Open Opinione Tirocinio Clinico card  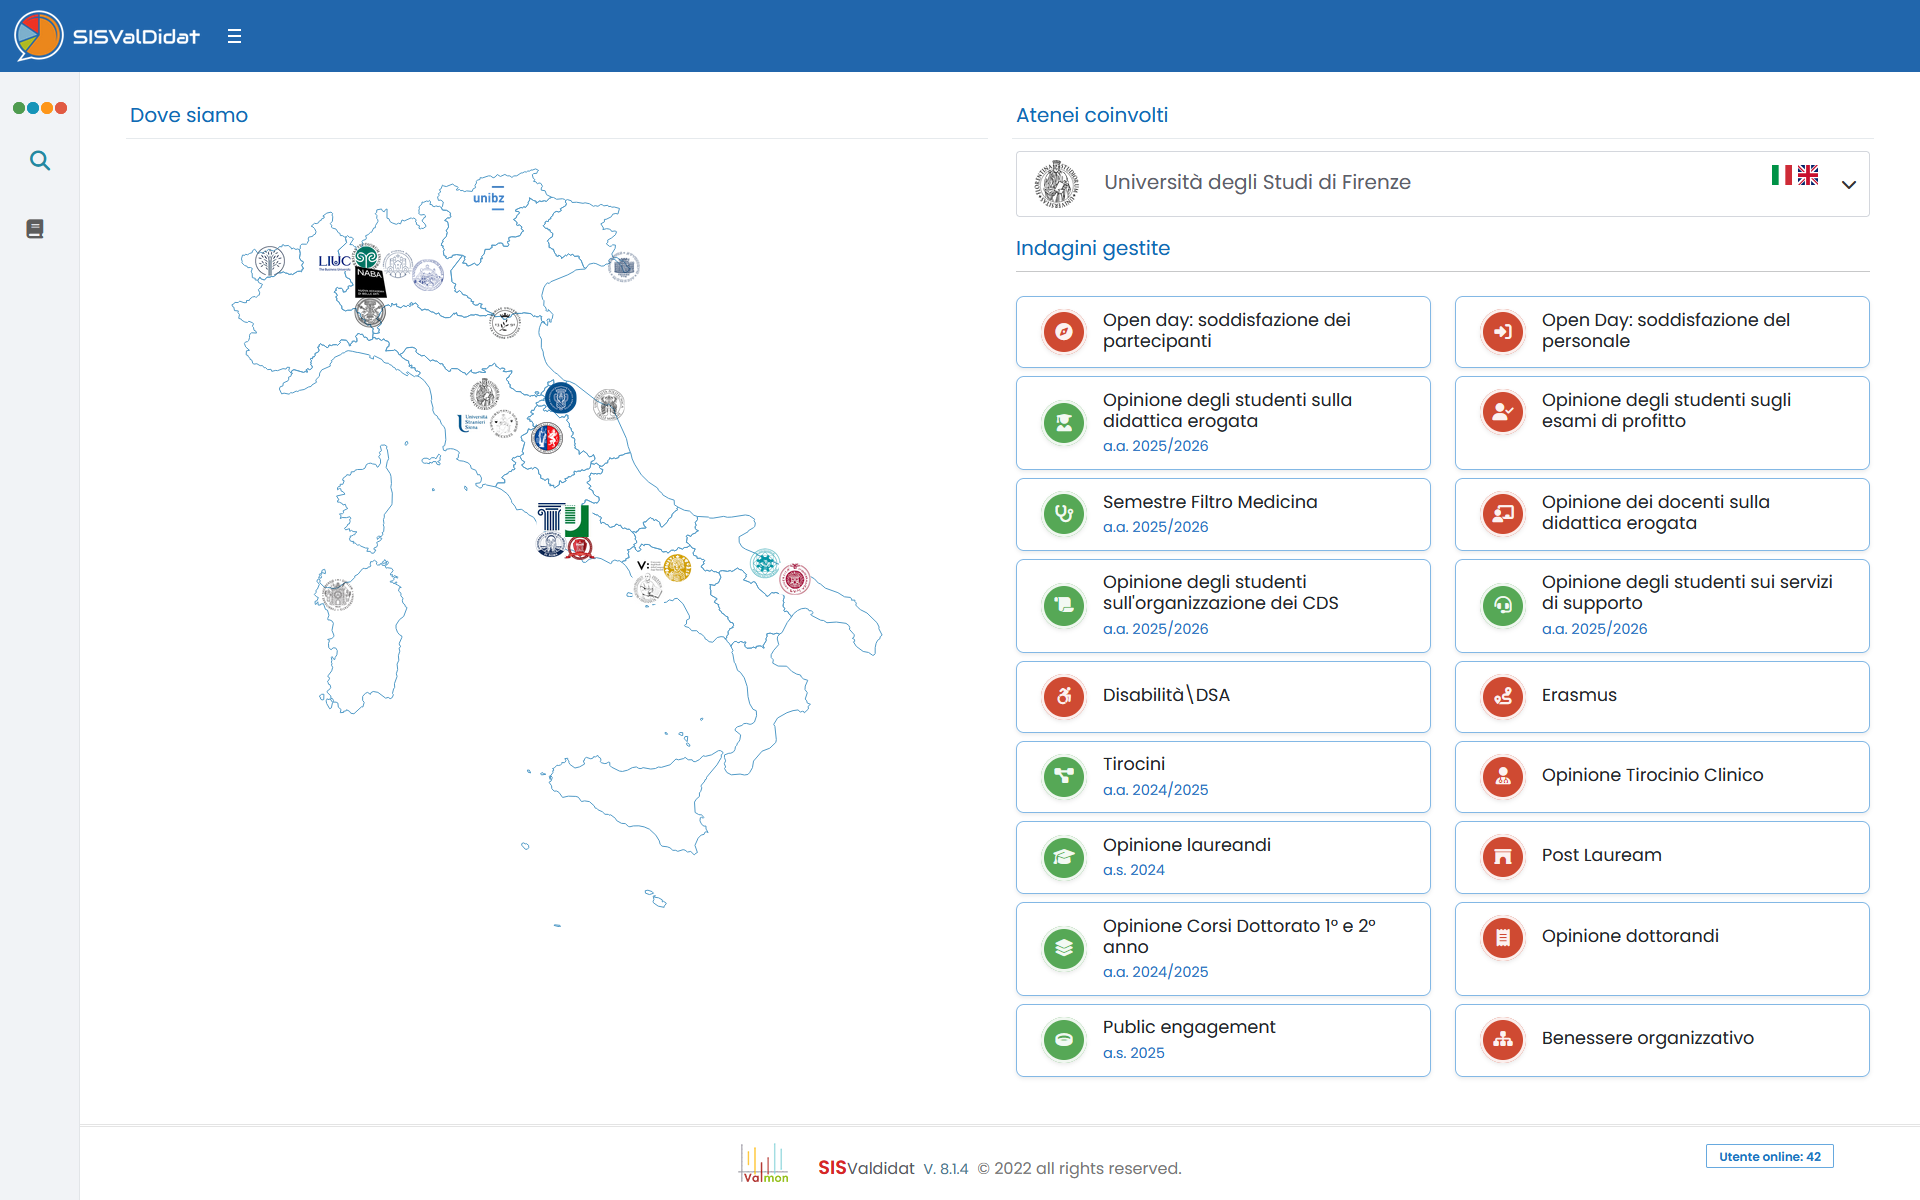pos(1662,777)
